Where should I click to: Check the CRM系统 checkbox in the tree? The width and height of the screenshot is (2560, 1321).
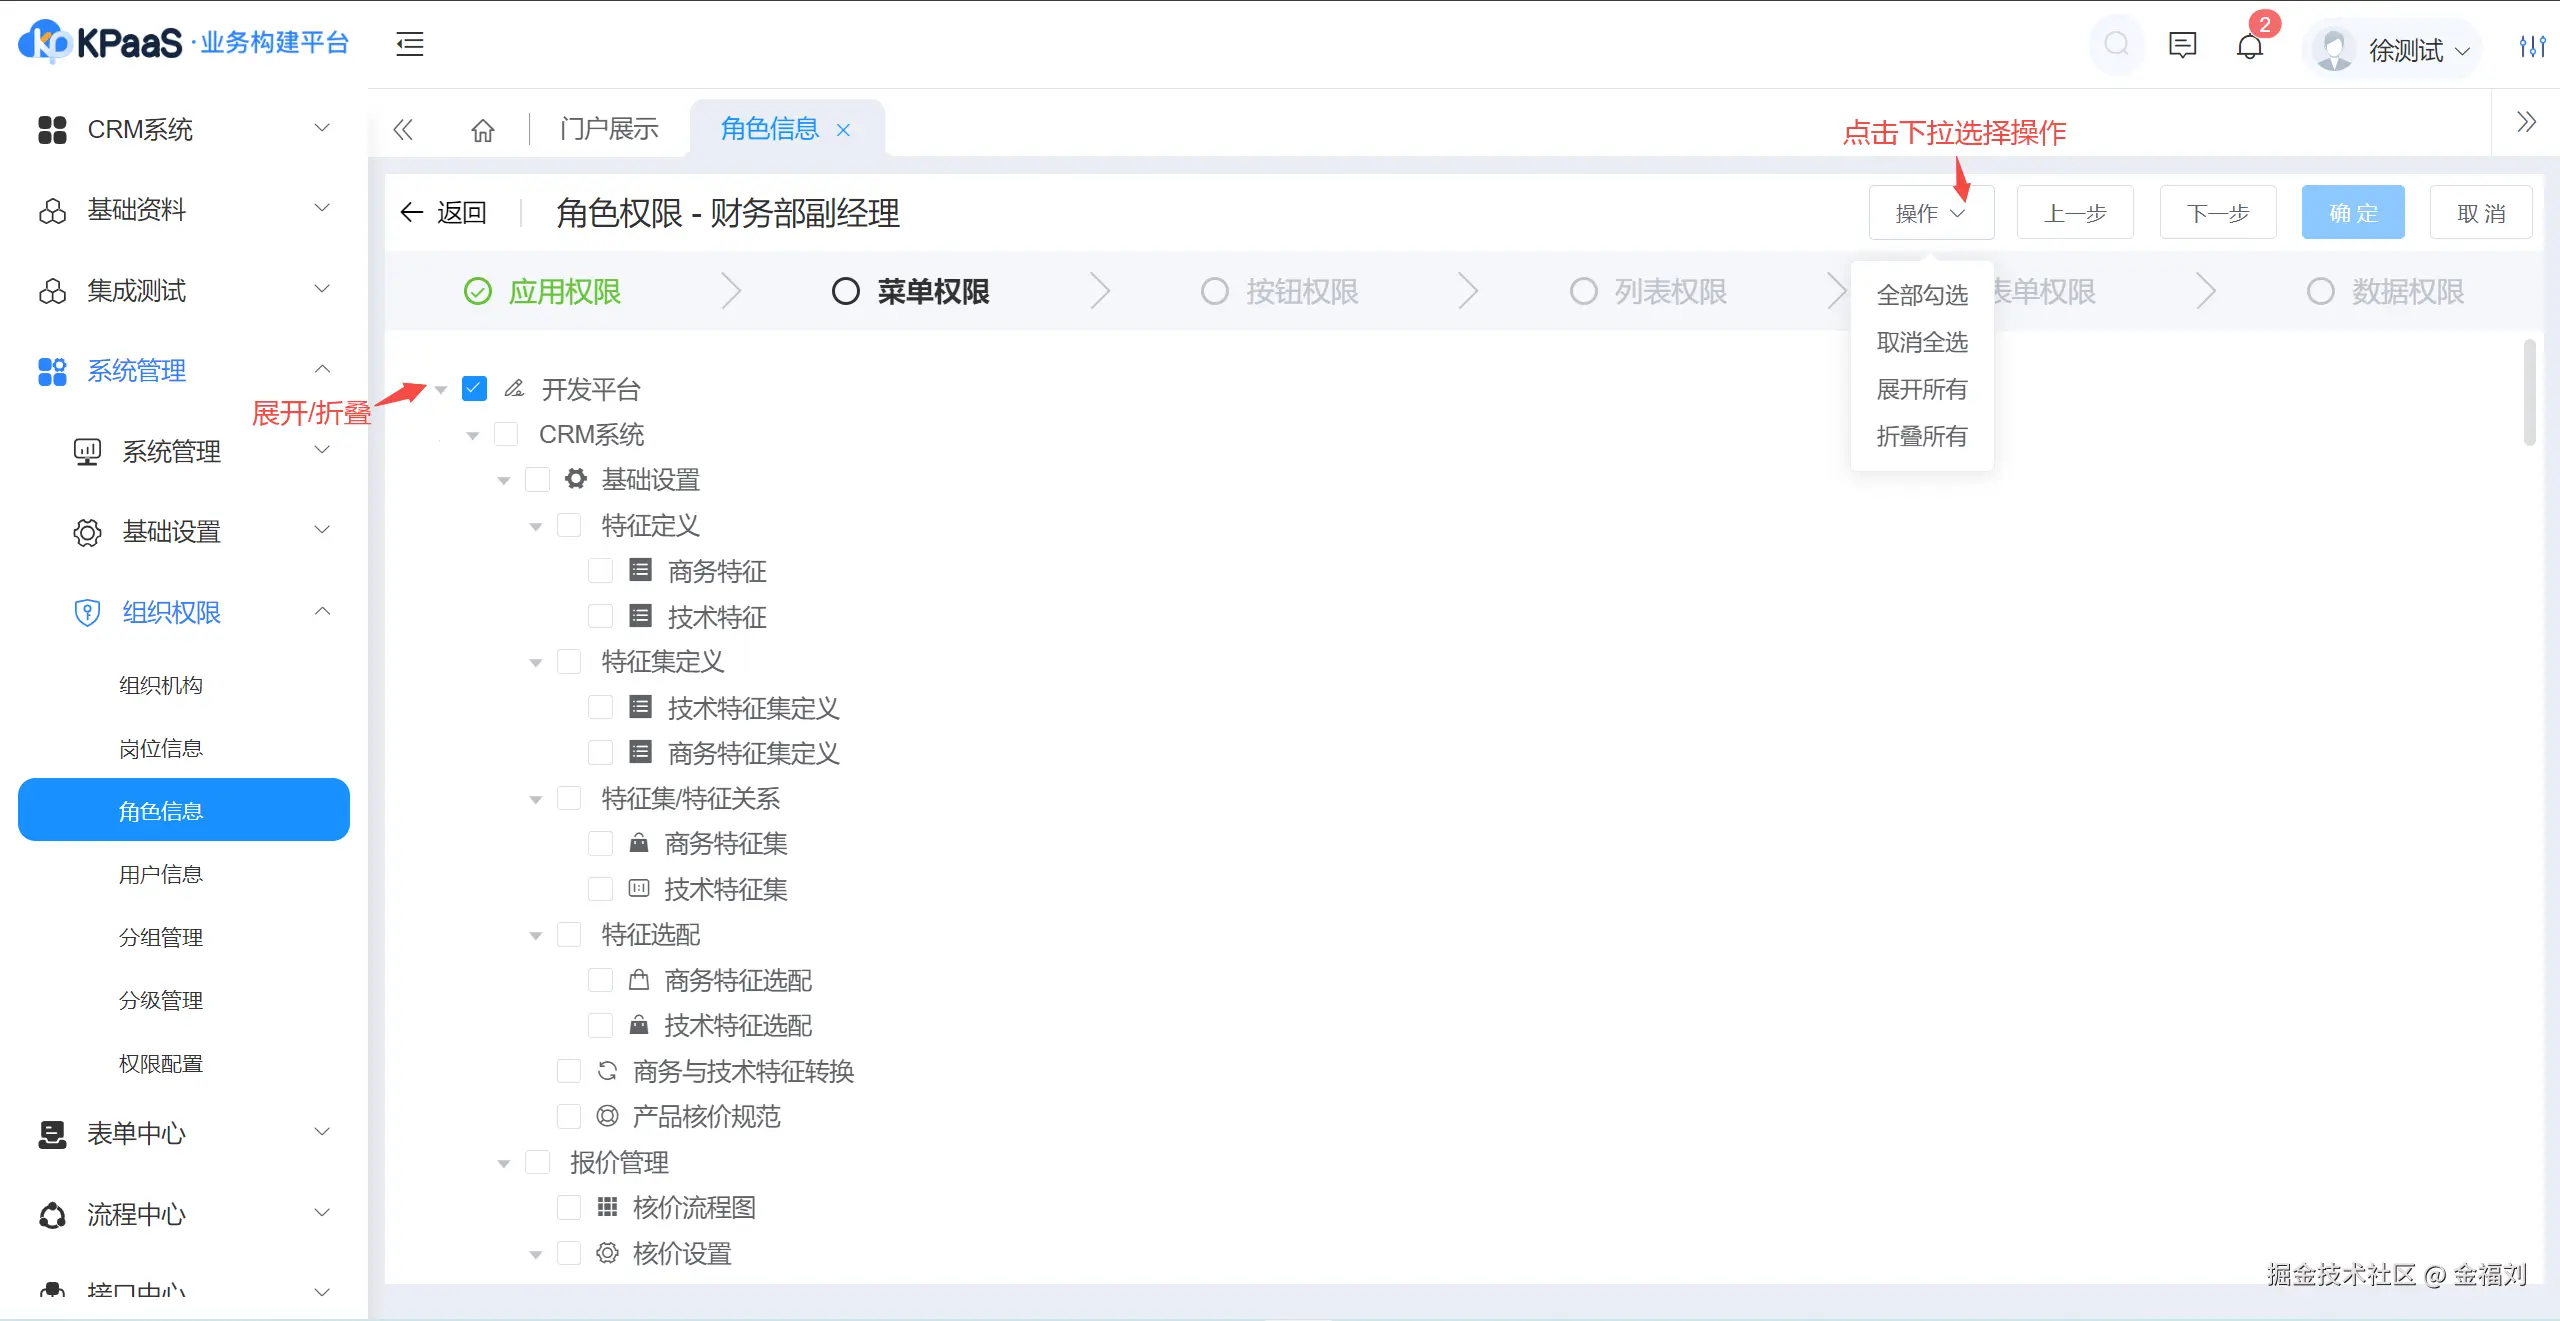coord(507,434)
